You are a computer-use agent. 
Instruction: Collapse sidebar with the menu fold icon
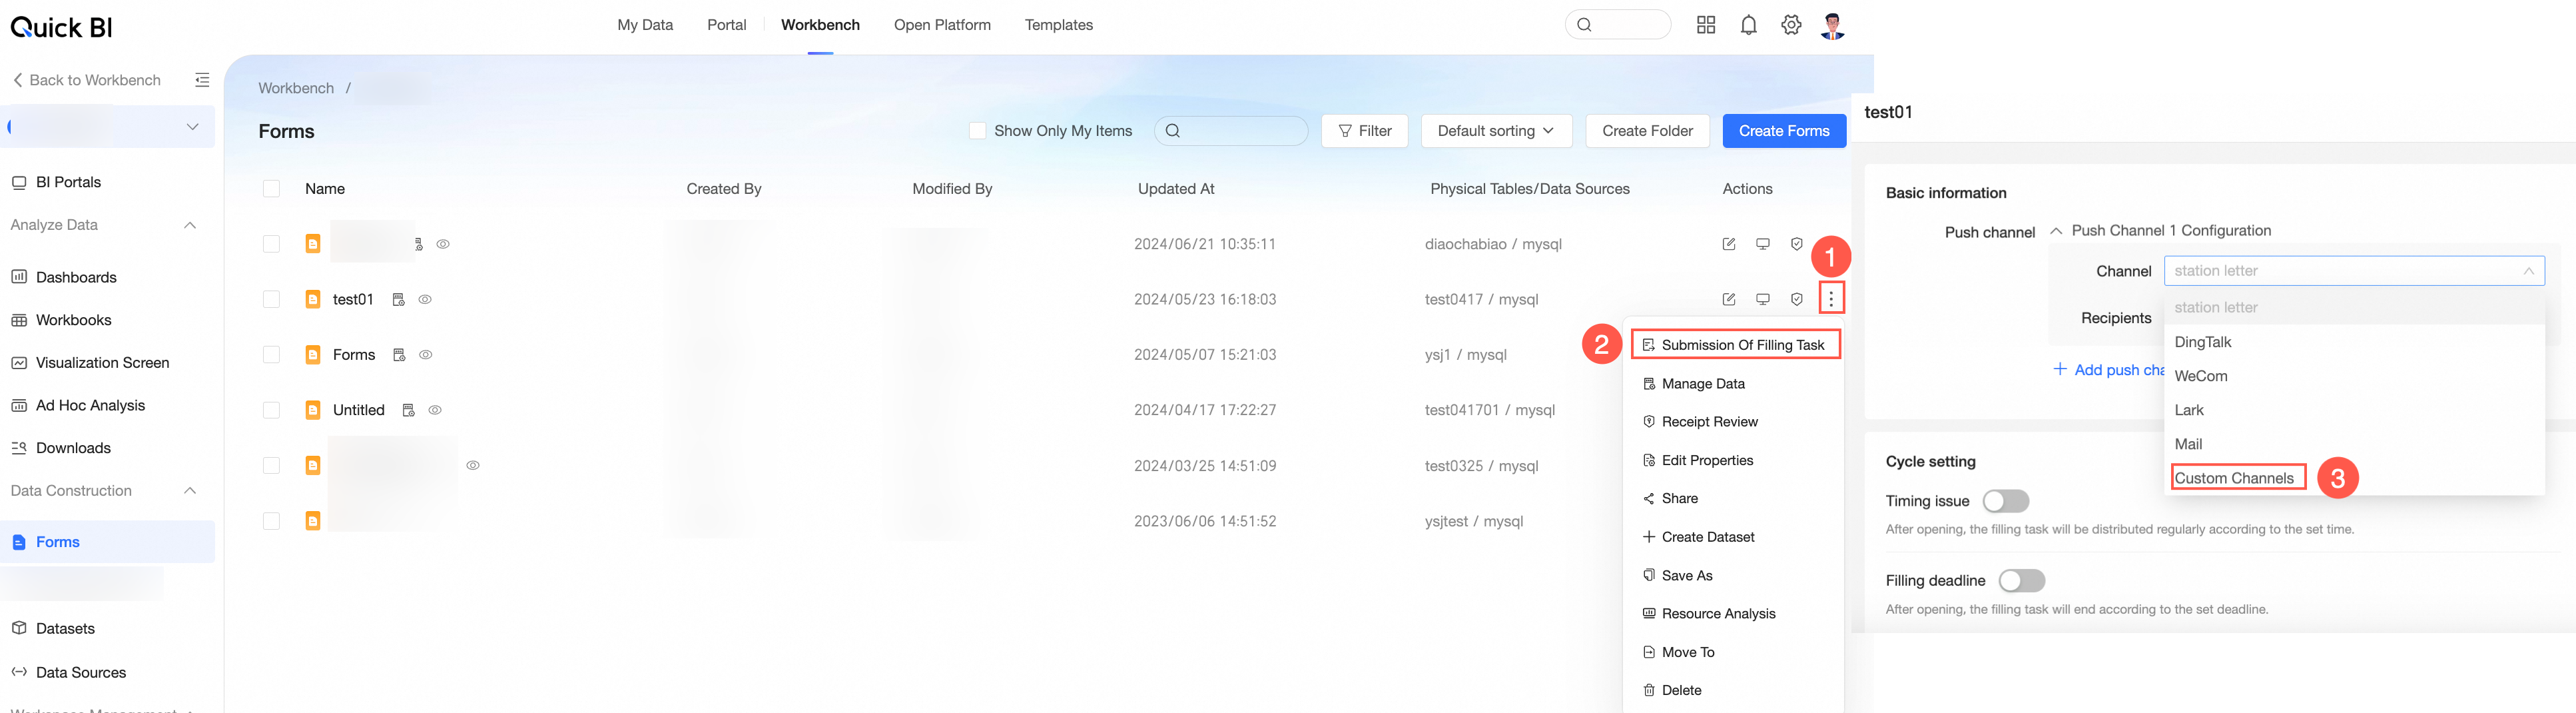[x=202, y=80]
